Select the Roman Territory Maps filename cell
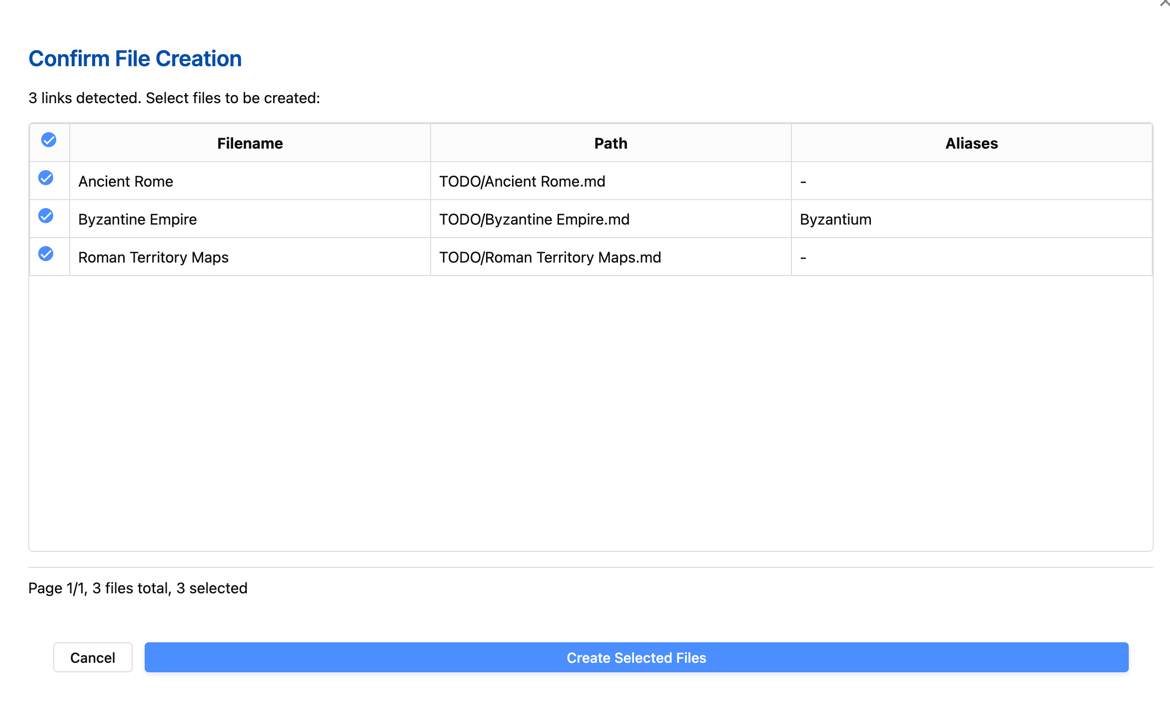This screenshot has height=717, width=1170. [250, 257]
